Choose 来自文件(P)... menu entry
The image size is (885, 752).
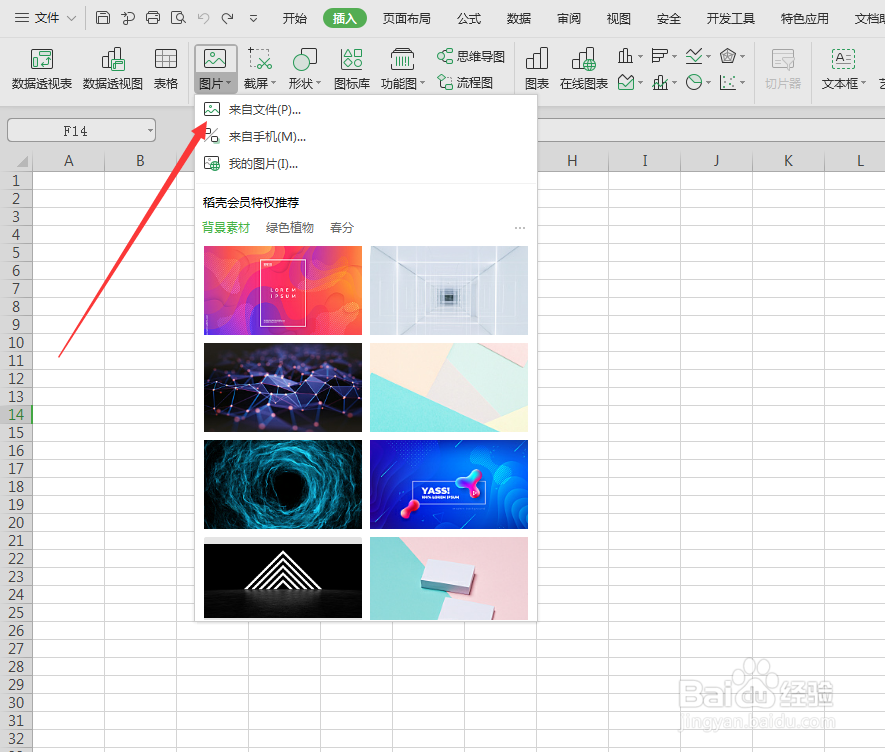366,110
